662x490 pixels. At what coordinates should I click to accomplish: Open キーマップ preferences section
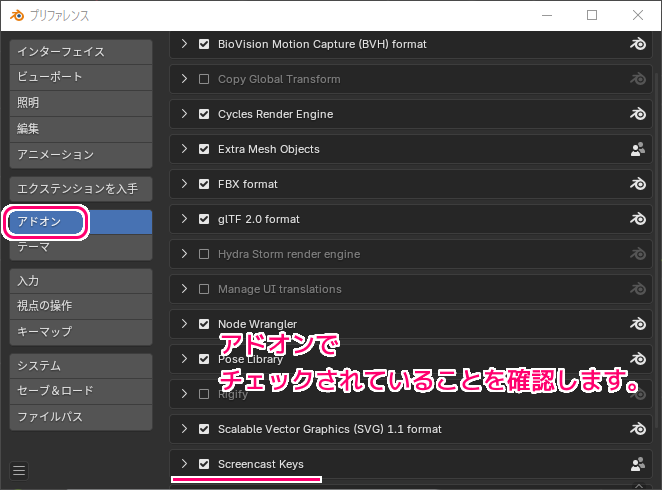(x=81, y=332)
